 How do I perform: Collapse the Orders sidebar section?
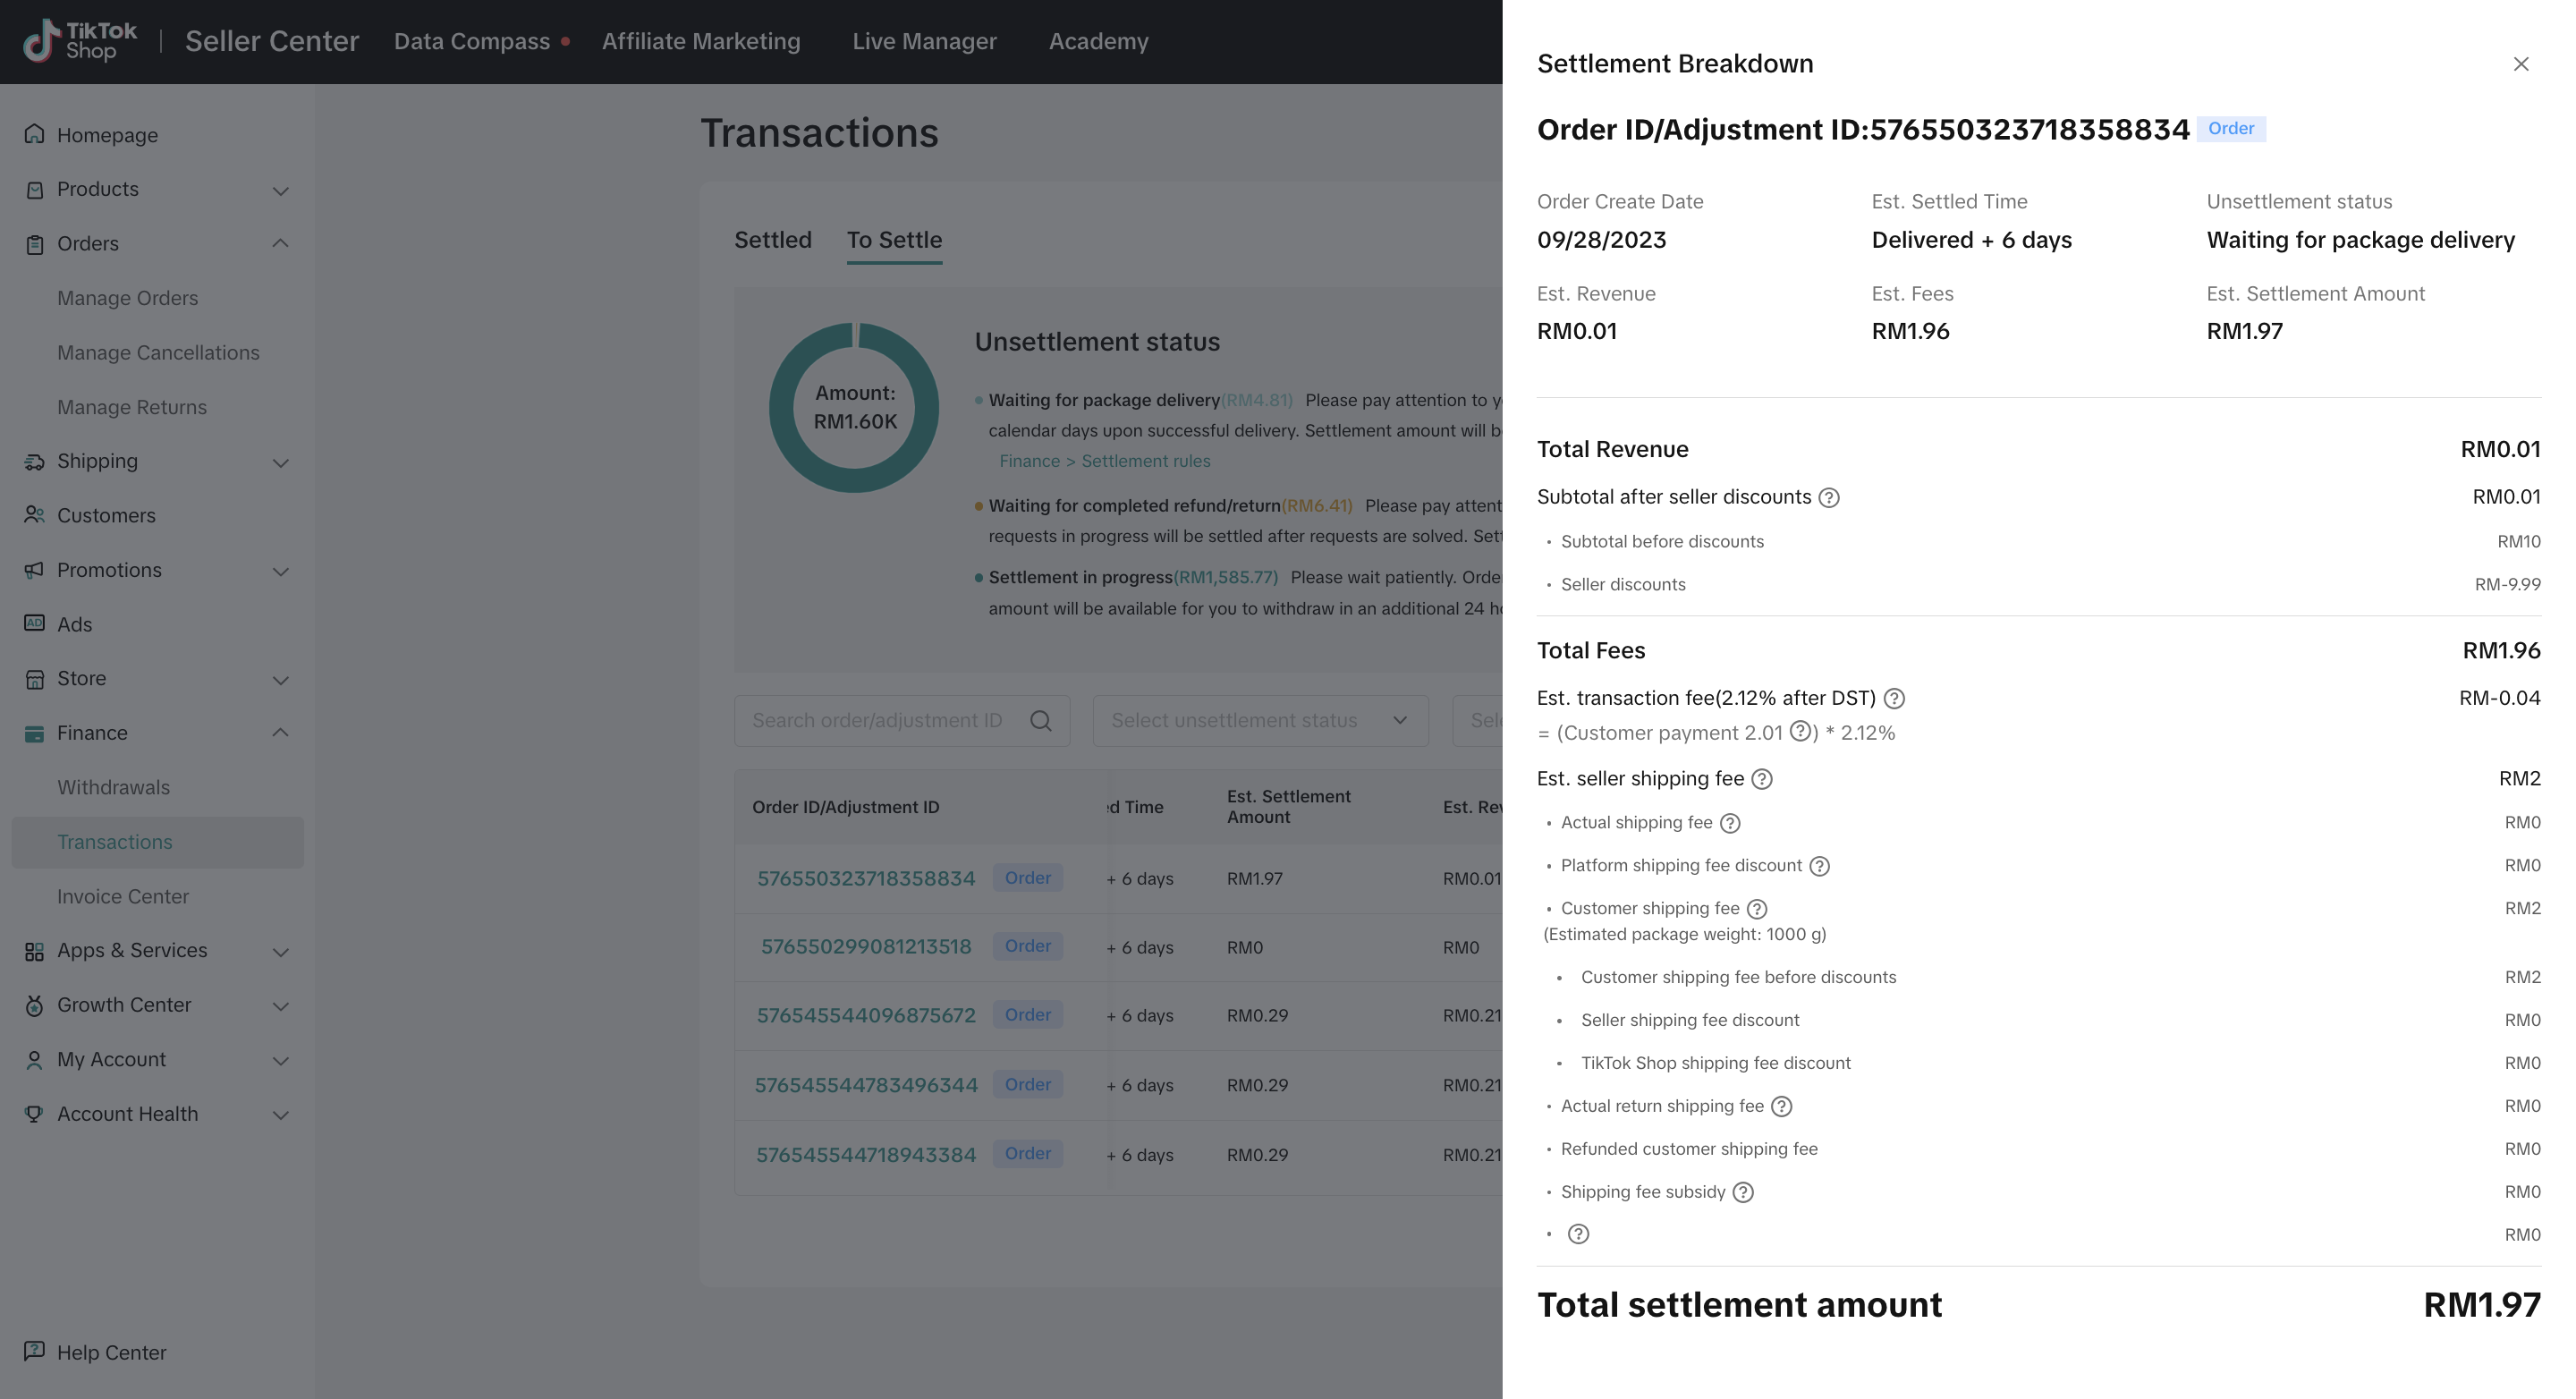(x=280, y=244)
